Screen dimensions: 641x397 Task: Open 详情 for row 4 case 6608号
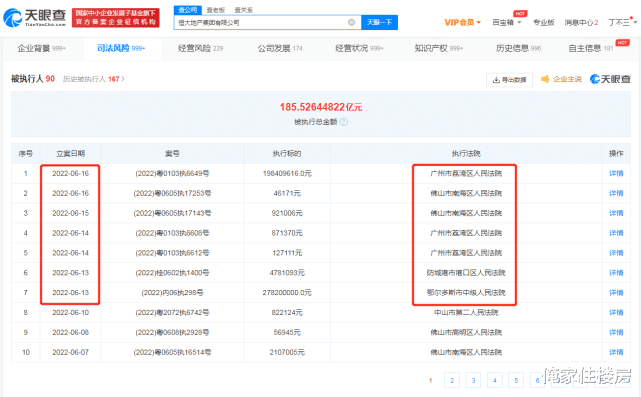coord(616,233)
